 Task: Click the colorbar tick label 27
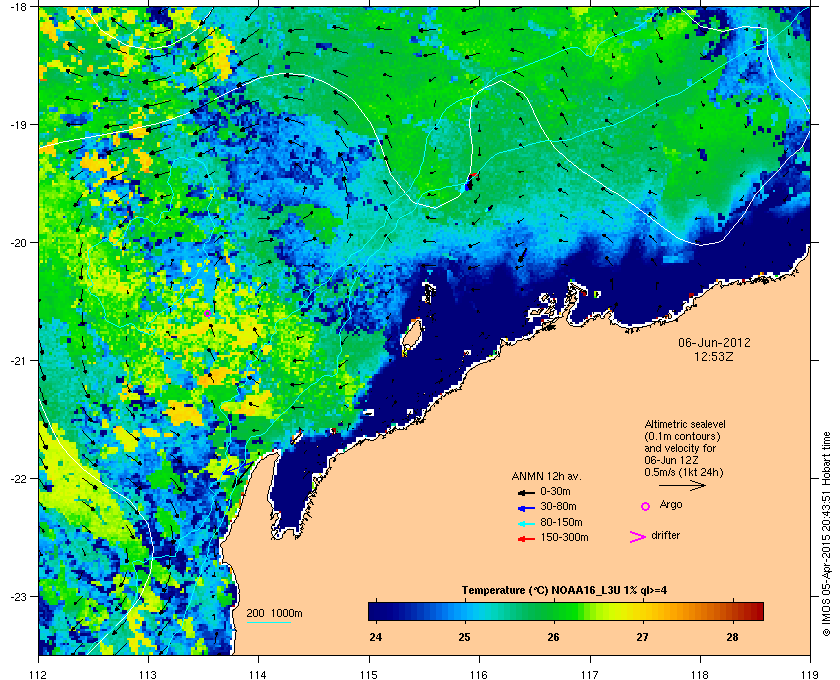pos(642,637)
